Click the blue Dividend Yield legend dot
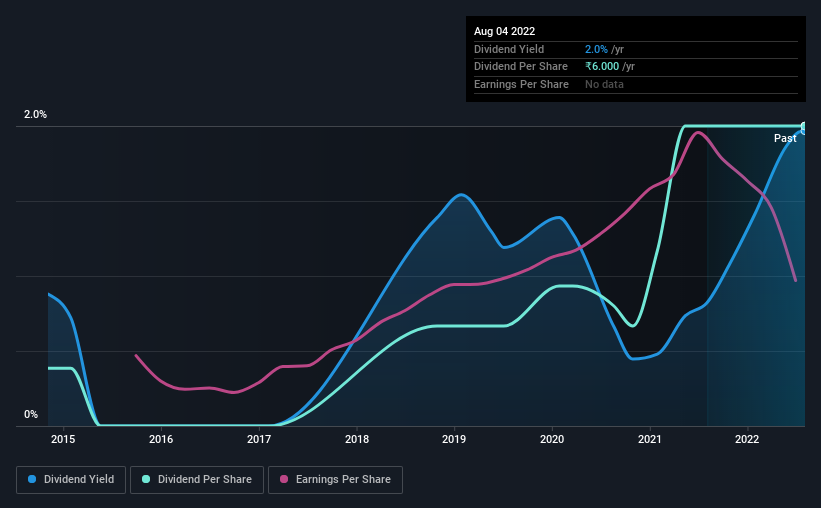 [32, 479]
